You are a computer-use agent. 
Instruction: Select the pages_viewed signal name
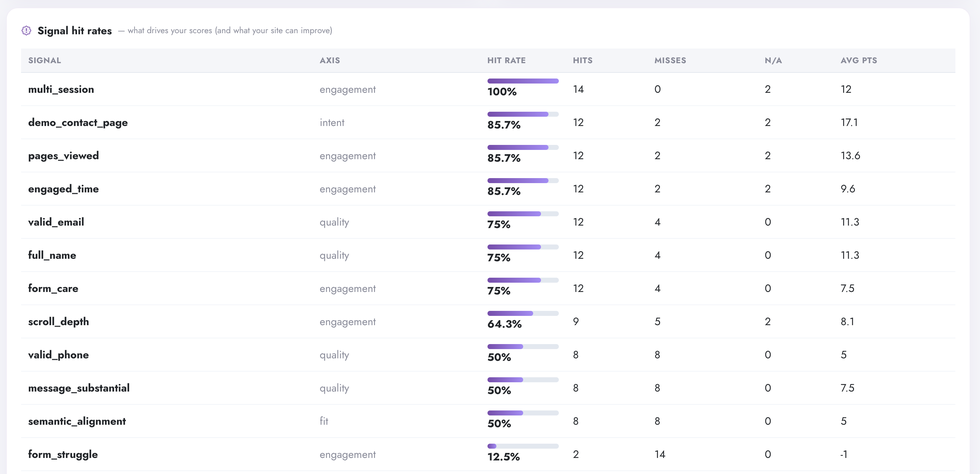click(63, 156)
